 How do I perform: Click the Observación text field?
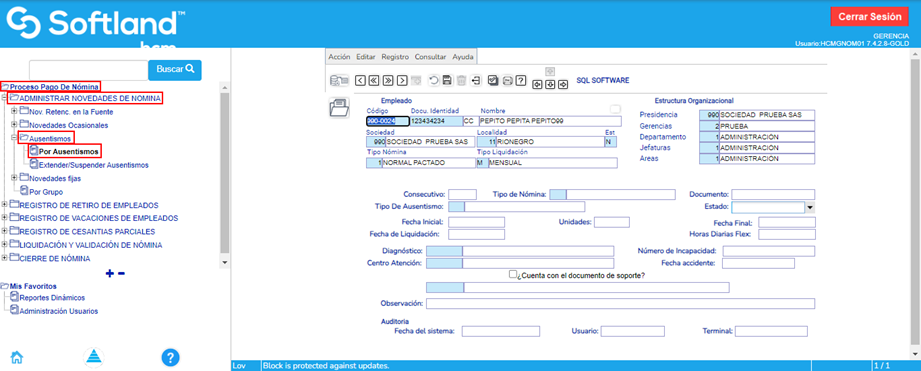(x=620, y=303)
